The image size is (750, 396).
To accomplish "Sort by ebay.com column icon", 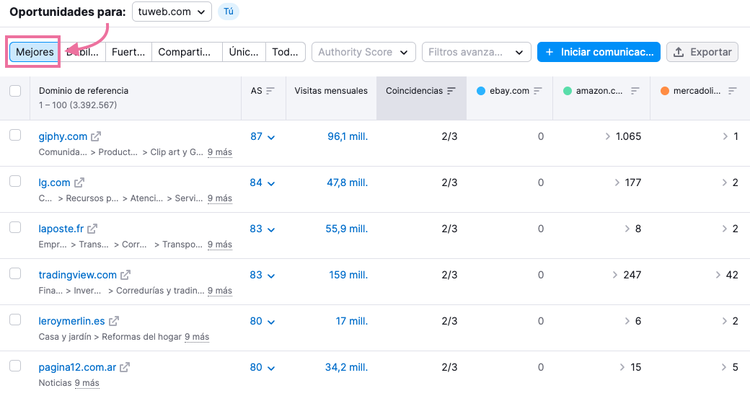I will 538,91.
